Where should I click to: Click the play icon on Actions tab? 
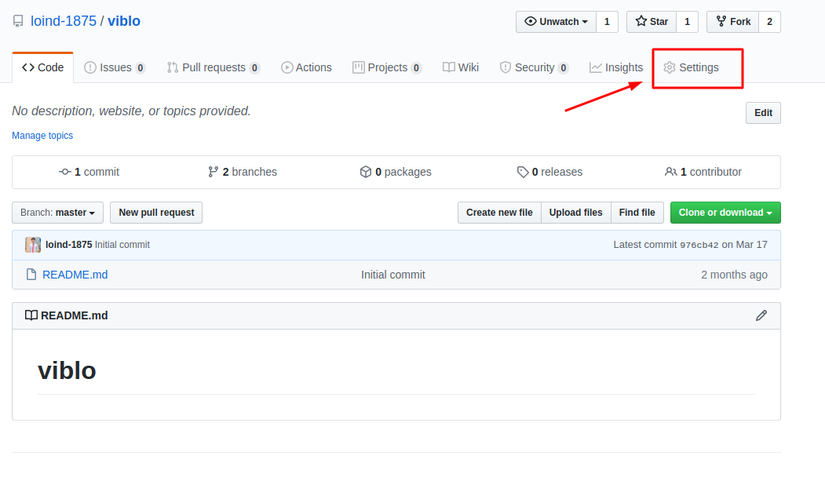[287, 67]
